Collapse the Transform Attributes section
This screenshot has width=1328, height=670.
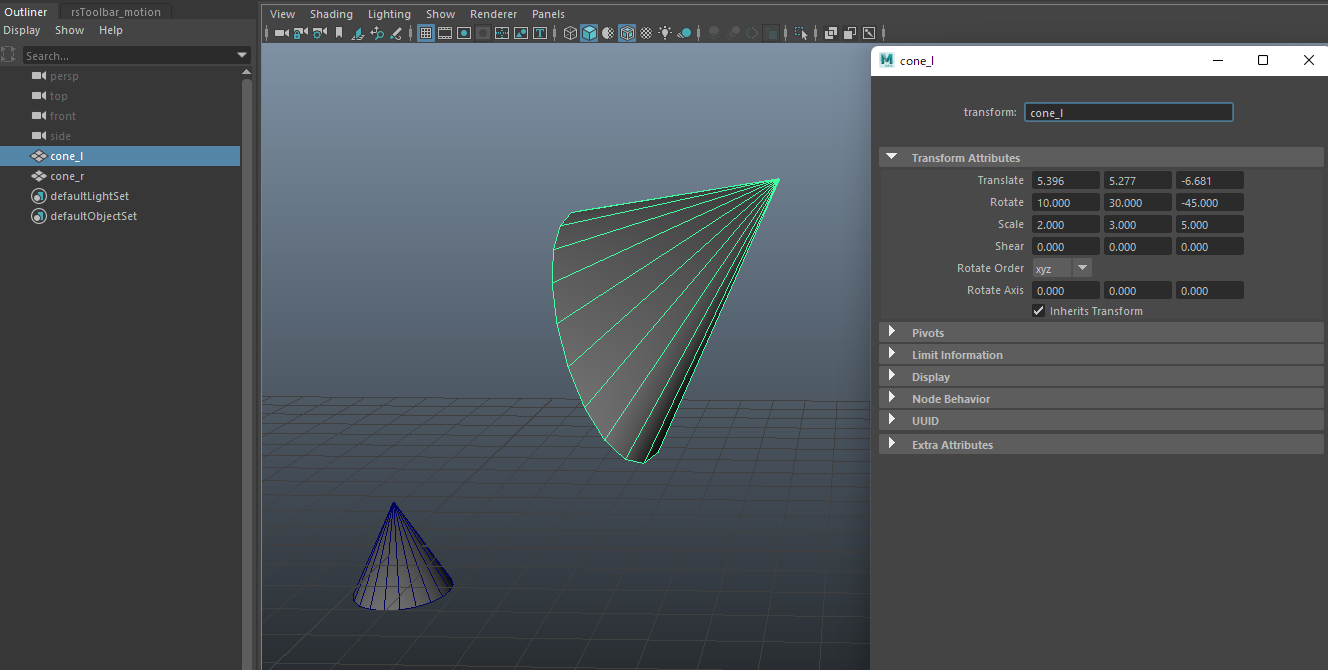(892, 157)
